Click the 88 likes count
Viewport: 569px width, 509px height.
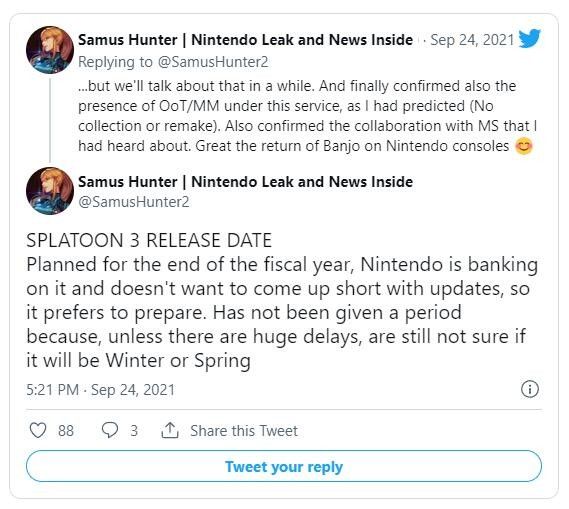(x=66, y=431)
